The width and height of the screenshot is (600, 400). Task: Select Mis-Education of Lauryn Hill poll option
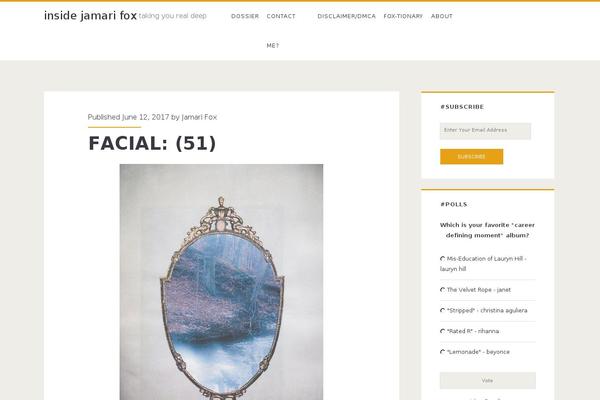(x=443, y=259)
